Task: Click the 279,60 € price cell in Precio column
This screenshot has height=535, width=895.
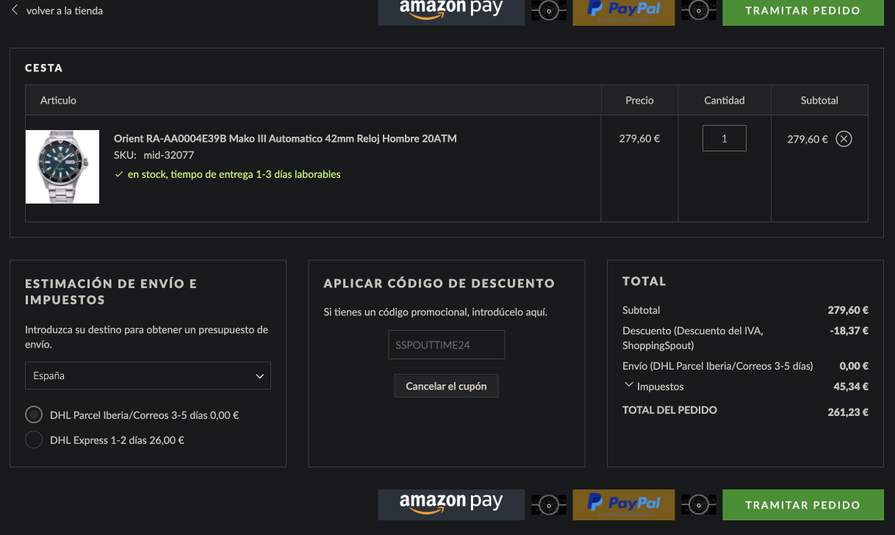Action: click(x=639, y=138)
